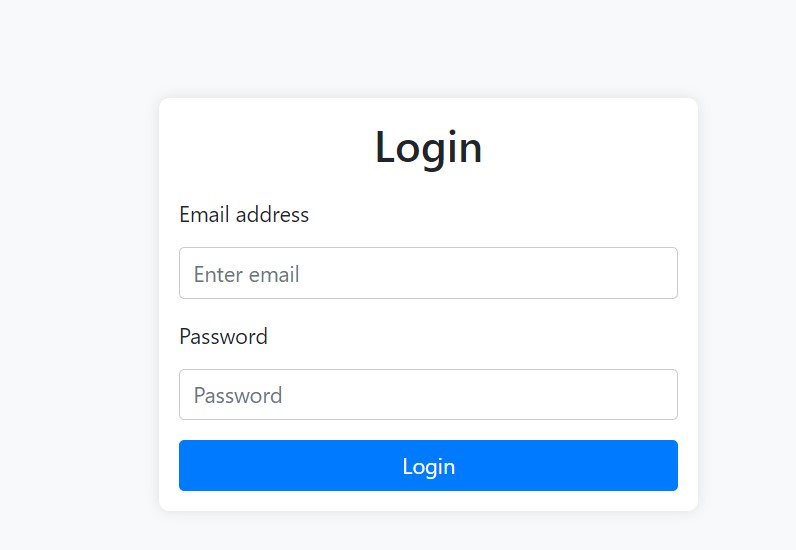
Task: Place cursor in the password box
Action: (428, 395)
